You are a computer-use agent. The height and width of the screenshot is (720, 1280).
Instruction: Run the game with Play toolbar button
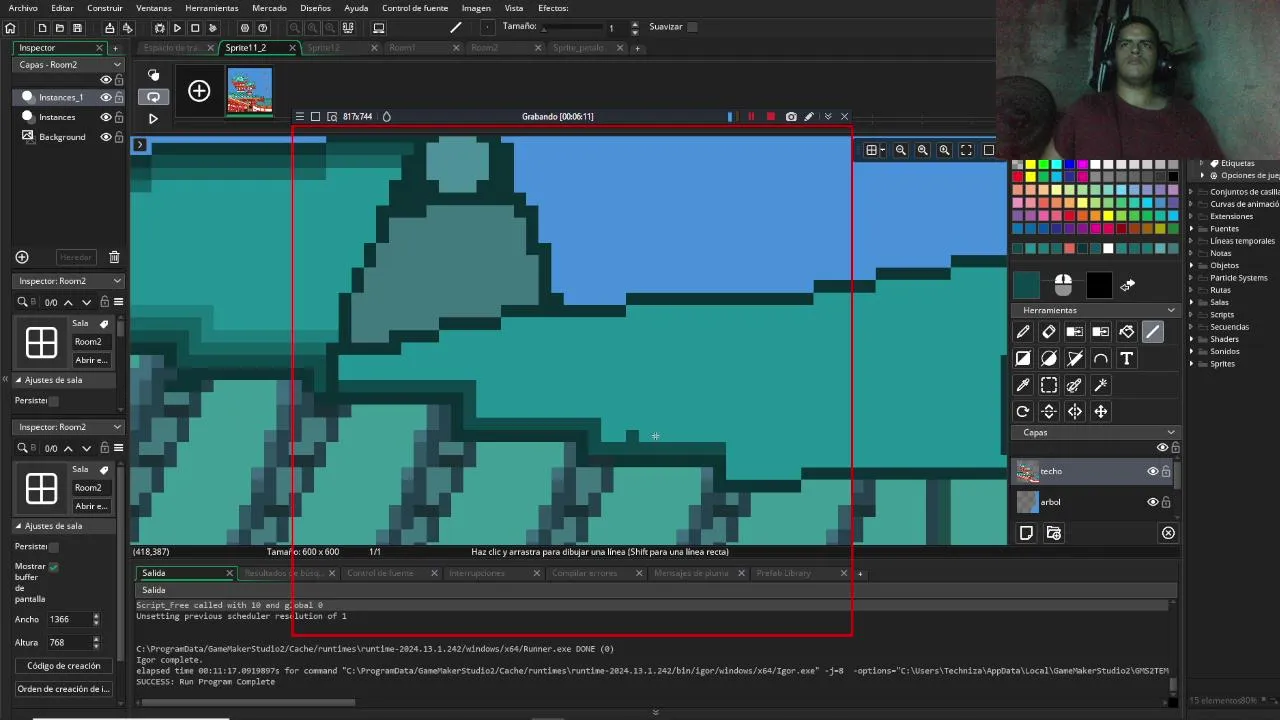pyautogui.click(x=177, y=28)
